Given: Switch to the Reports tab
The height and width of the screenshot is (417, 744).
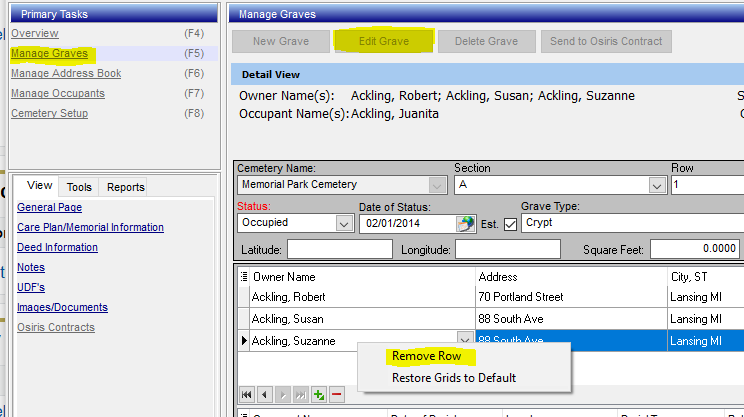Looking at the screenshot, I should [x=125, y=187].
